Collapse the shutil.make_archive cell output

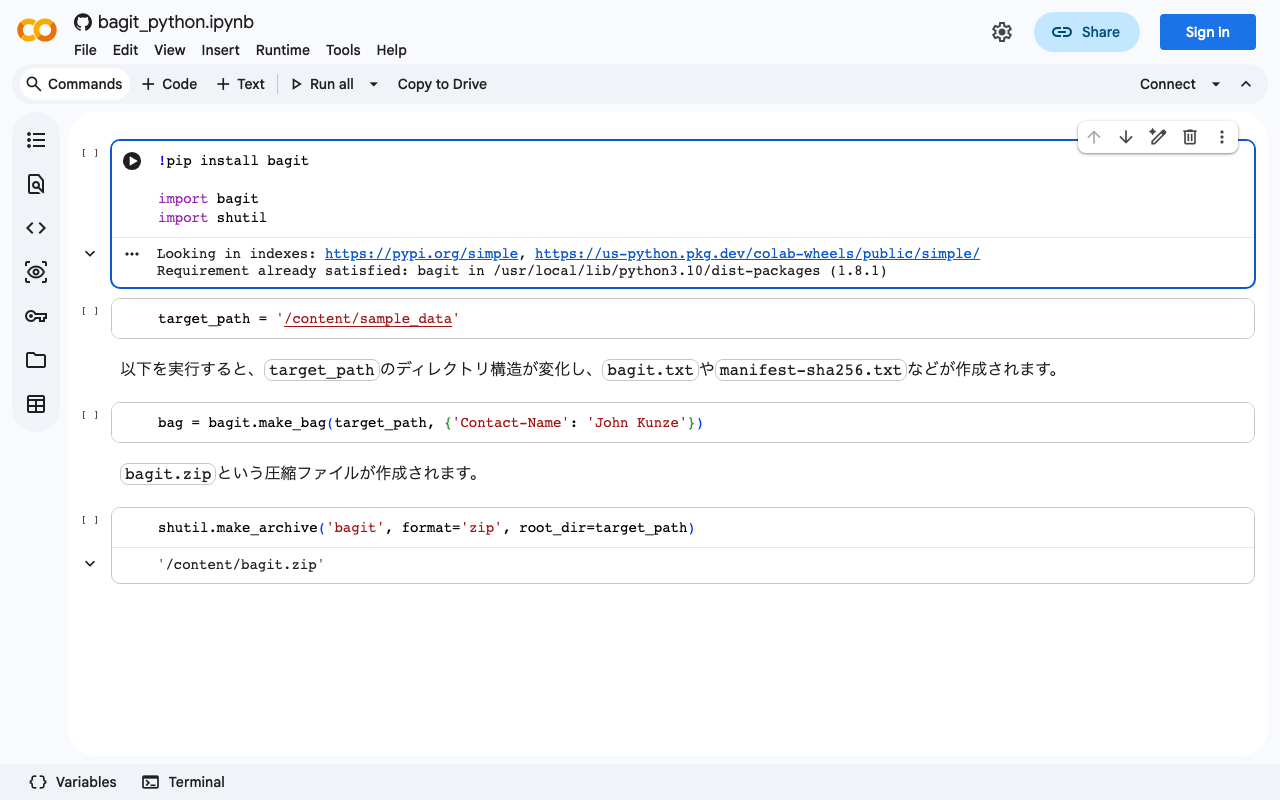89,563
